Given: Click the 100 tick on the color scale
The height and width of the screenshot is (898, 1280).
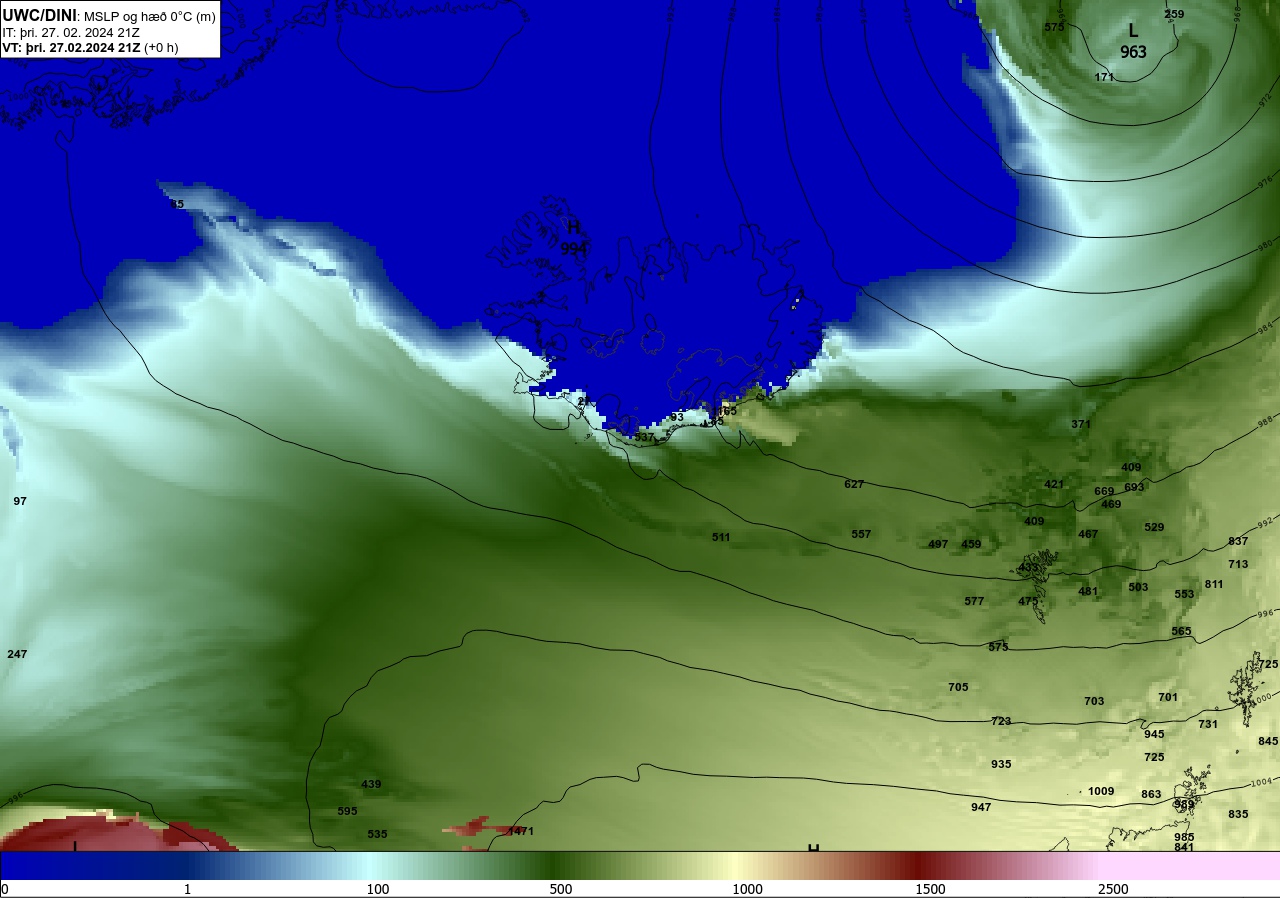Looking at the screenshot, I should 377,889.
